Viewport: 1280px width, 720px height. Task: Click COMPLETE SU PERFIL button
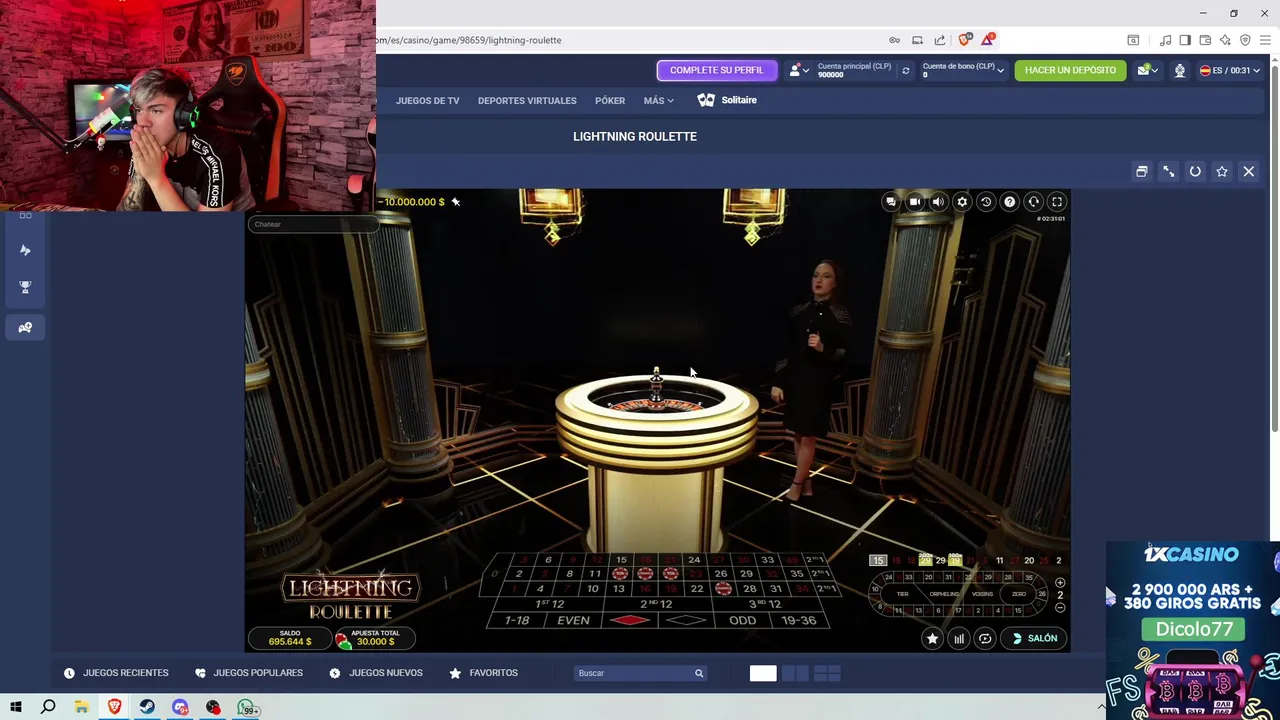(x=717, y=70)
